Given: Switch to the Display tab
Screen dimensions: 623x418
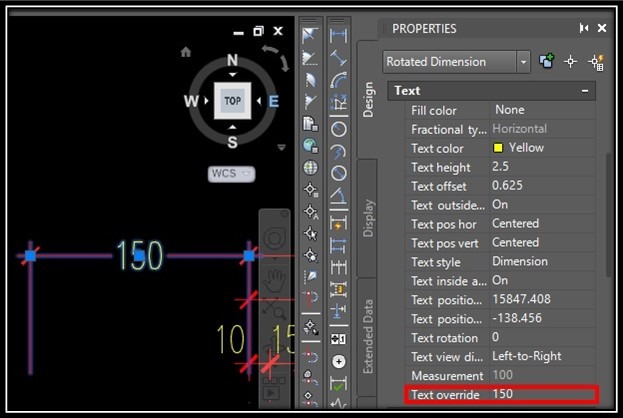Looking at the screenshot, I should pyautogui.click(x=368, y=218).
